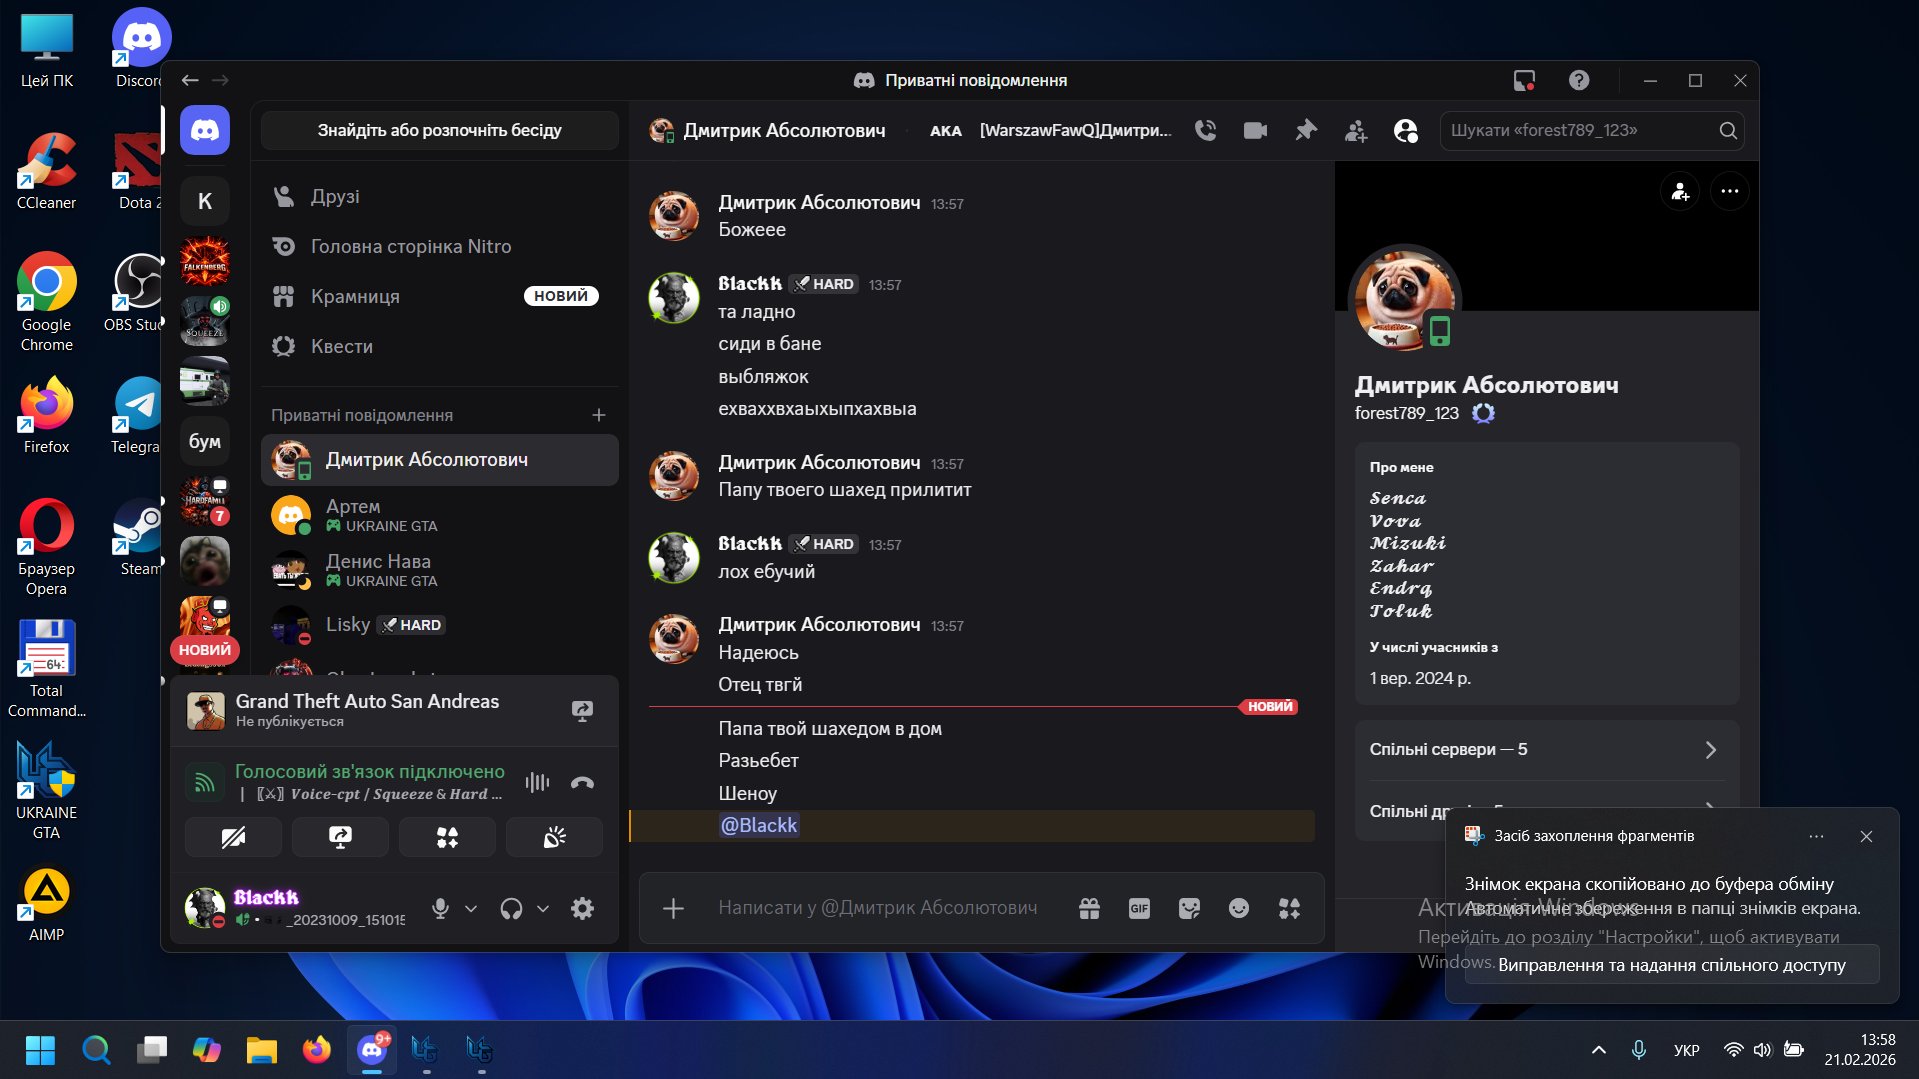This screenshot has height=1079, width=1919.
Task: Expand Спільні сервери — 5 section
Action: click(1547, 750)
